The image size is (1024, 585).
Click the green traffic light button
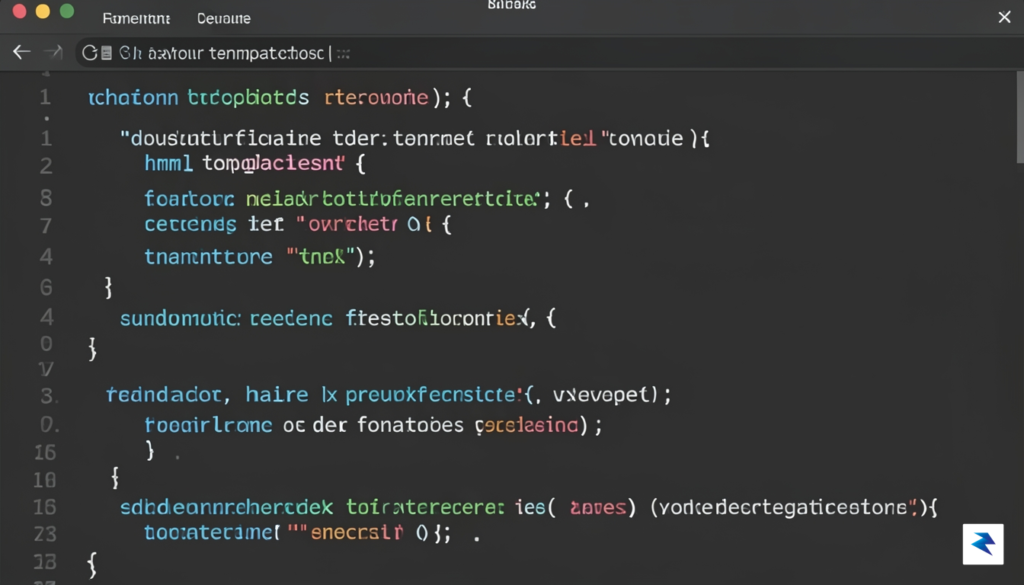(67, 11)
